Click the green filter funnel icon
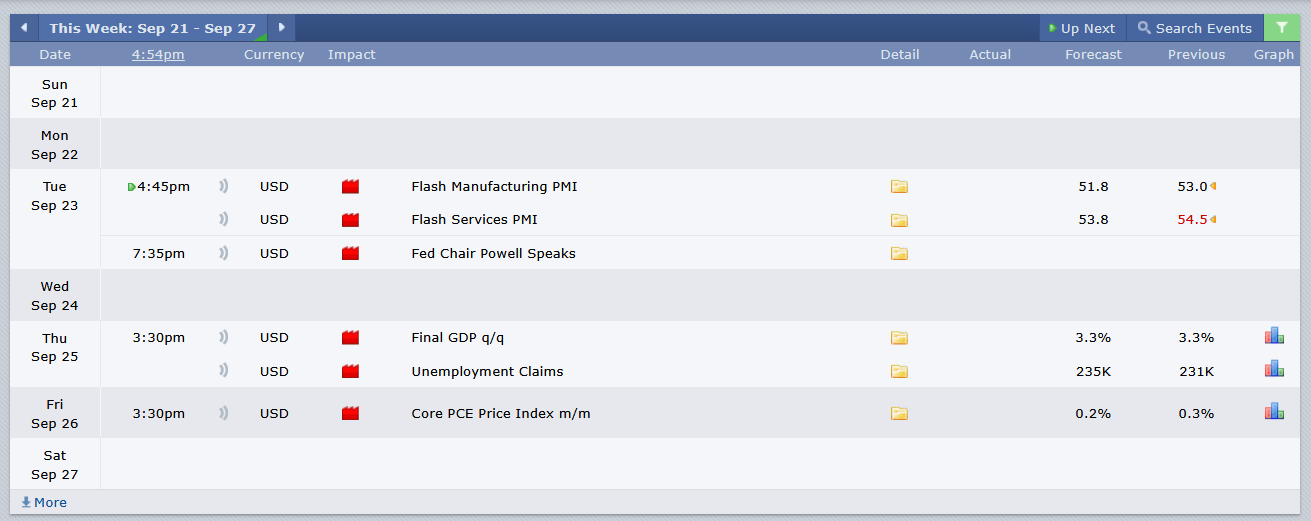This screenshot has width=1311, height=521. [x=1281, y=28]
